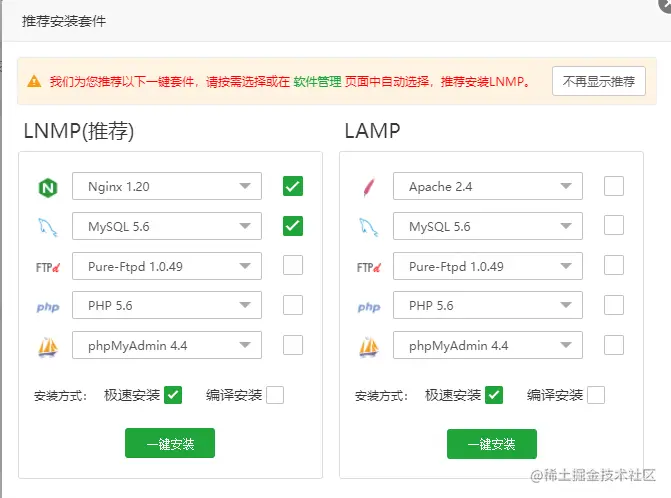
Task: Click the orange warning triangle icon
Action: (x=34, y=81)
